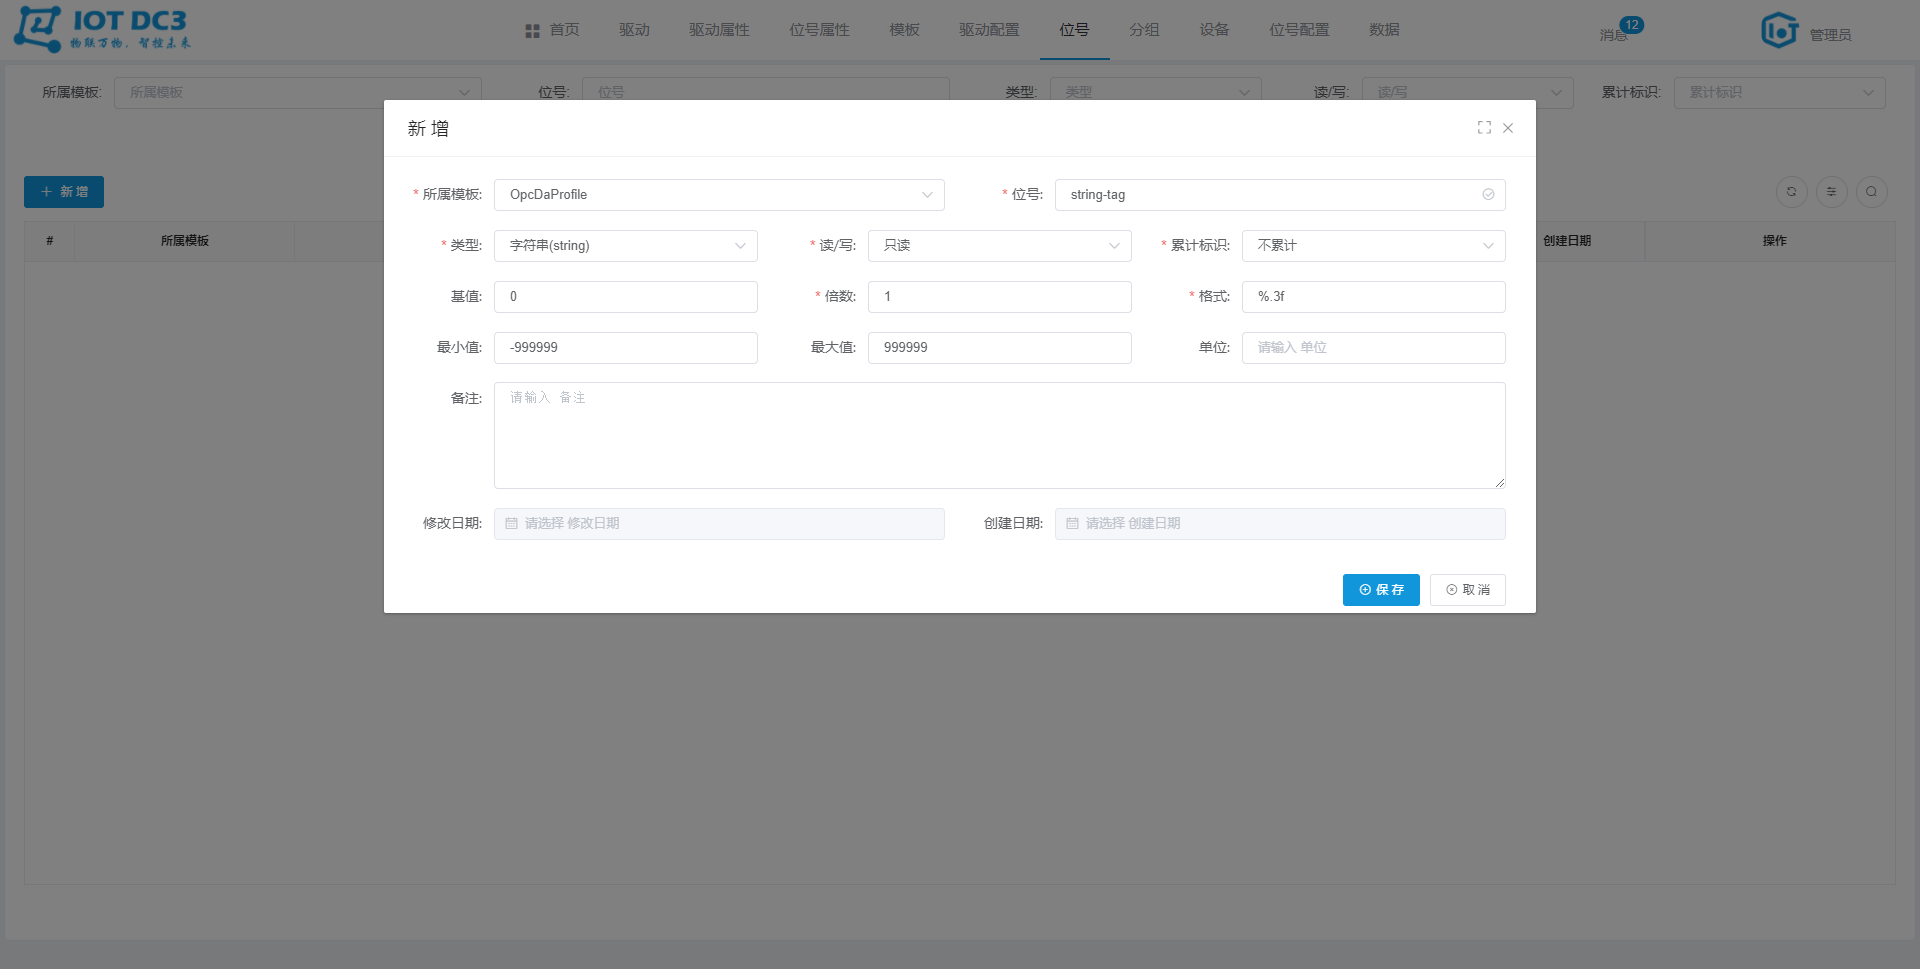Click the 保存 save button

[x=1380, y=590]
